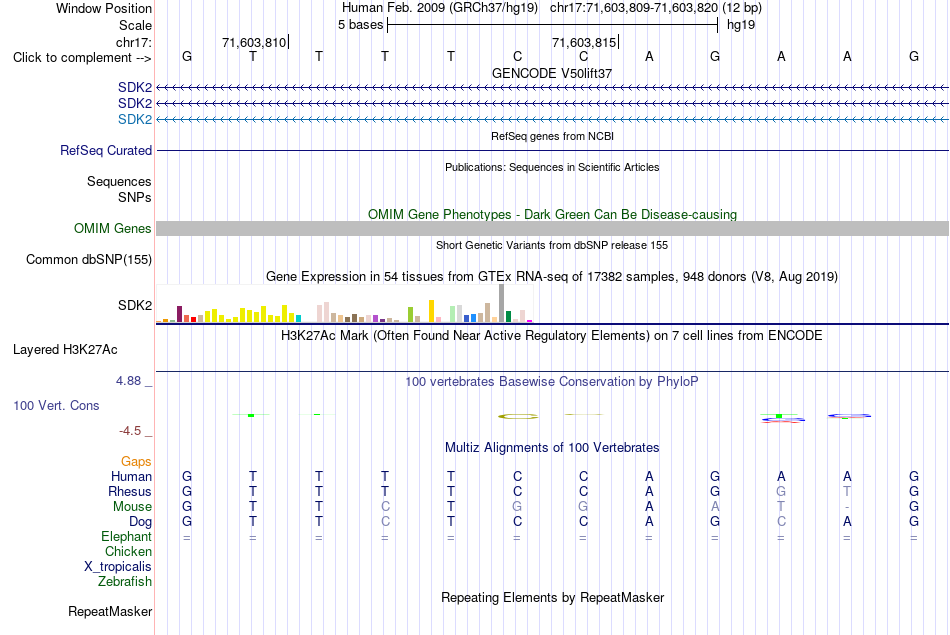
Task: Select the Rhesus species label
Action: [130, 491]
